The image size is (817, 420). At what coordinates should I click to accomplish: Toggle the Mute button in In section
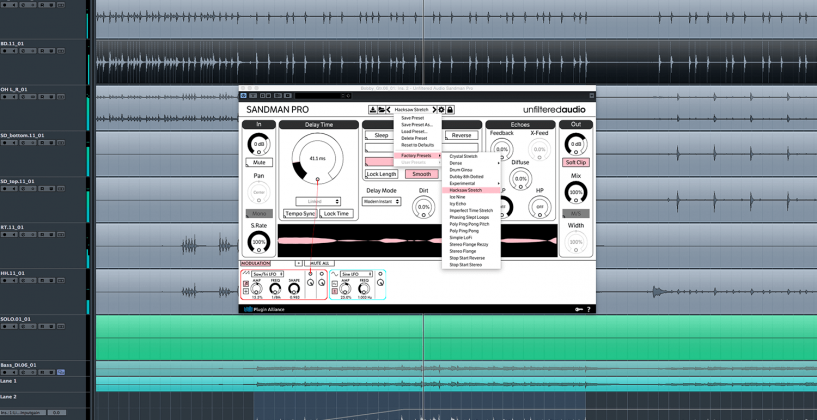coord(259,163)
